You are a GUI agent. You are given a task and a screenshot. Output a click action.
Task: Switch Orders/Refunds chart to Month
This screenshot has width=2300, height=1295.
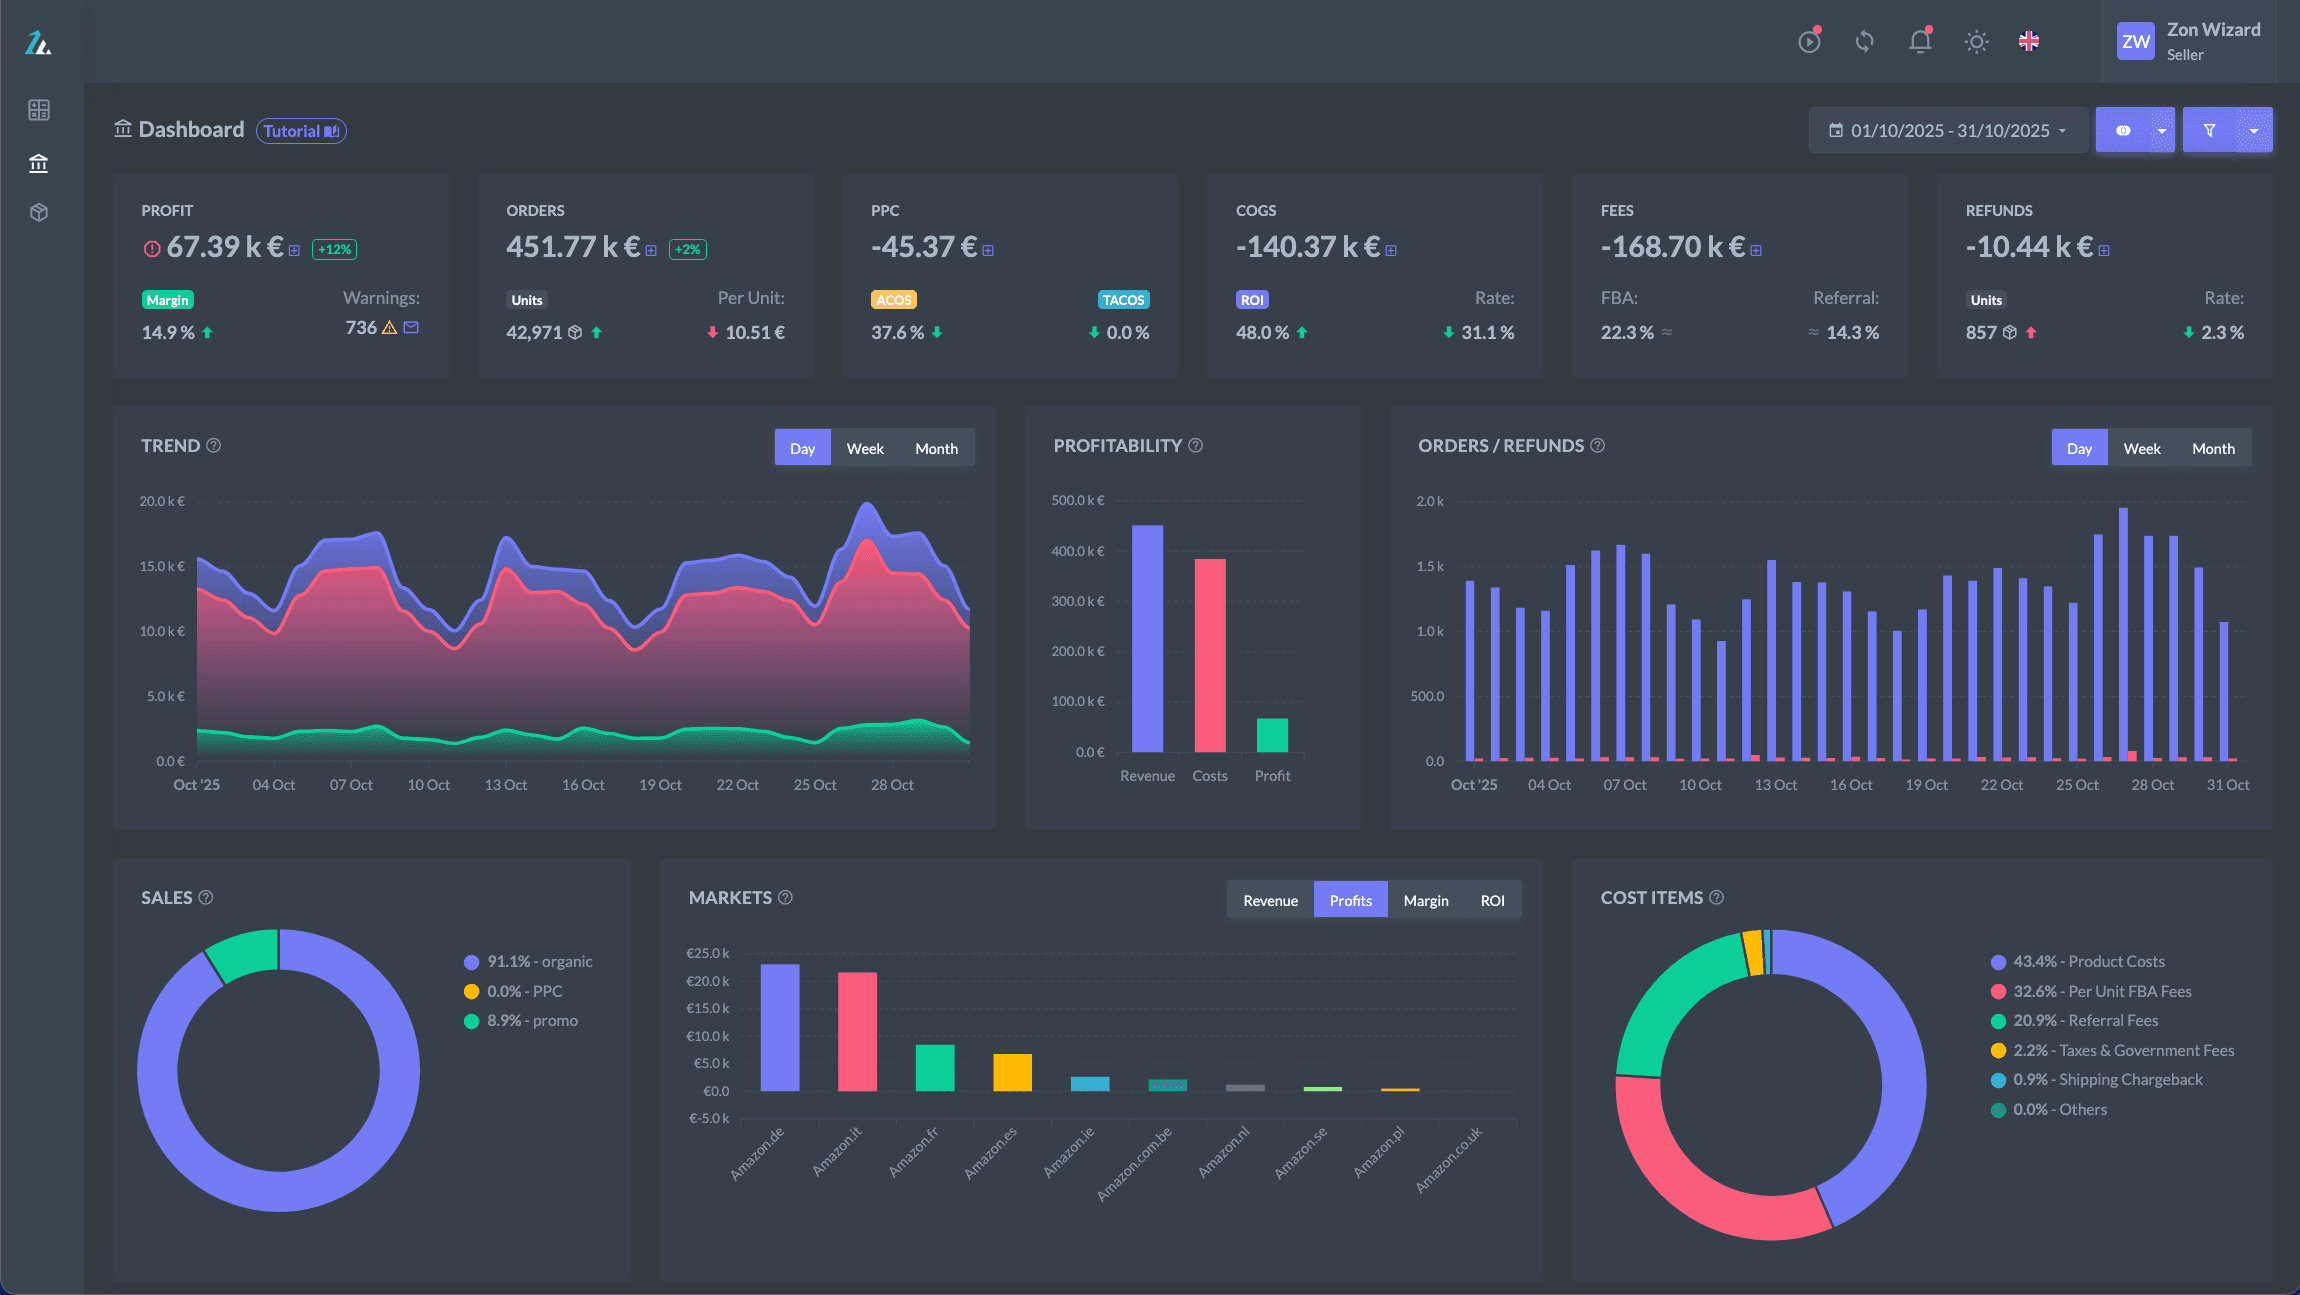(2213, 448)
